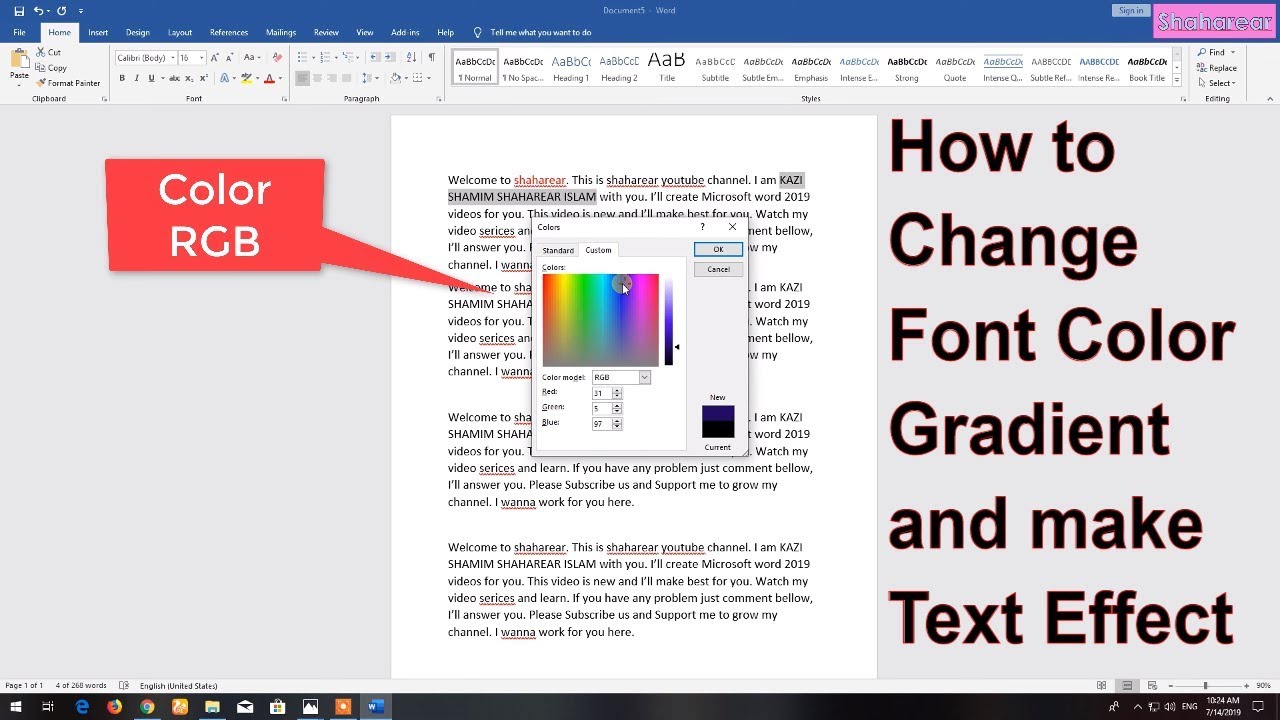Open the Color model dropdown

(x=644, y=377)
